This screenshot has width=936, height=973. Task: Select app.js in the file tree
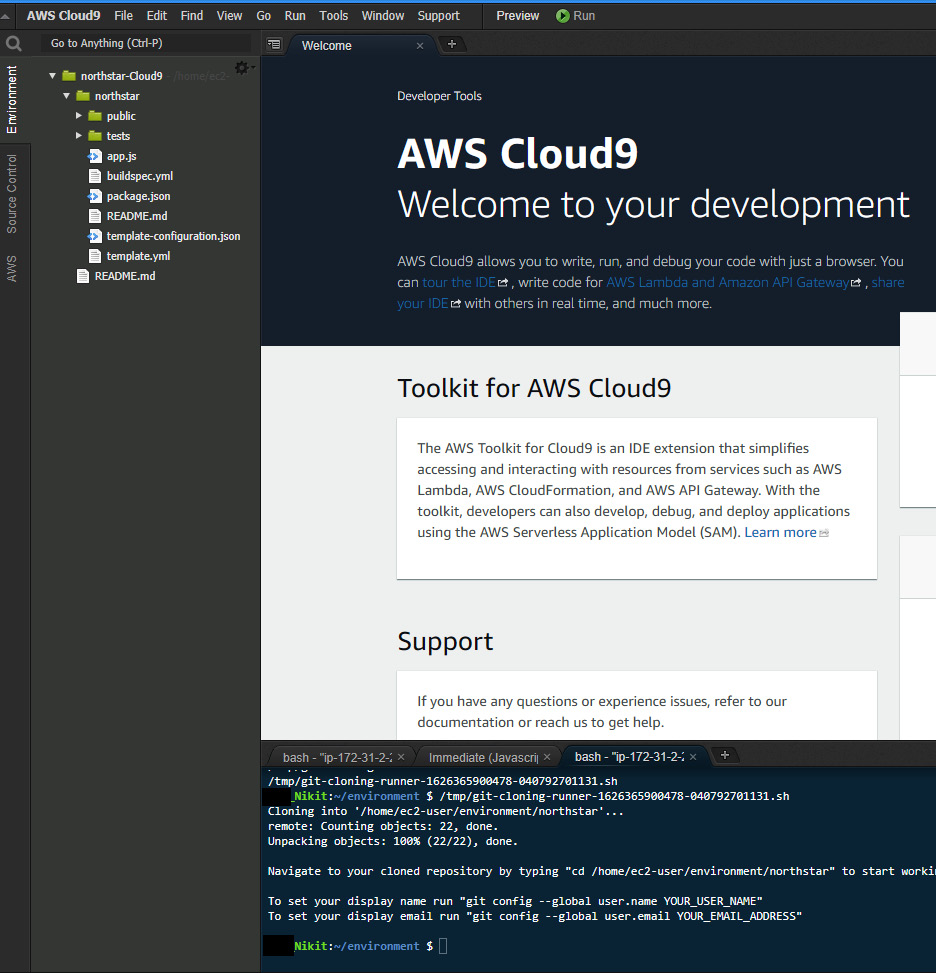[x=122, y=156]
